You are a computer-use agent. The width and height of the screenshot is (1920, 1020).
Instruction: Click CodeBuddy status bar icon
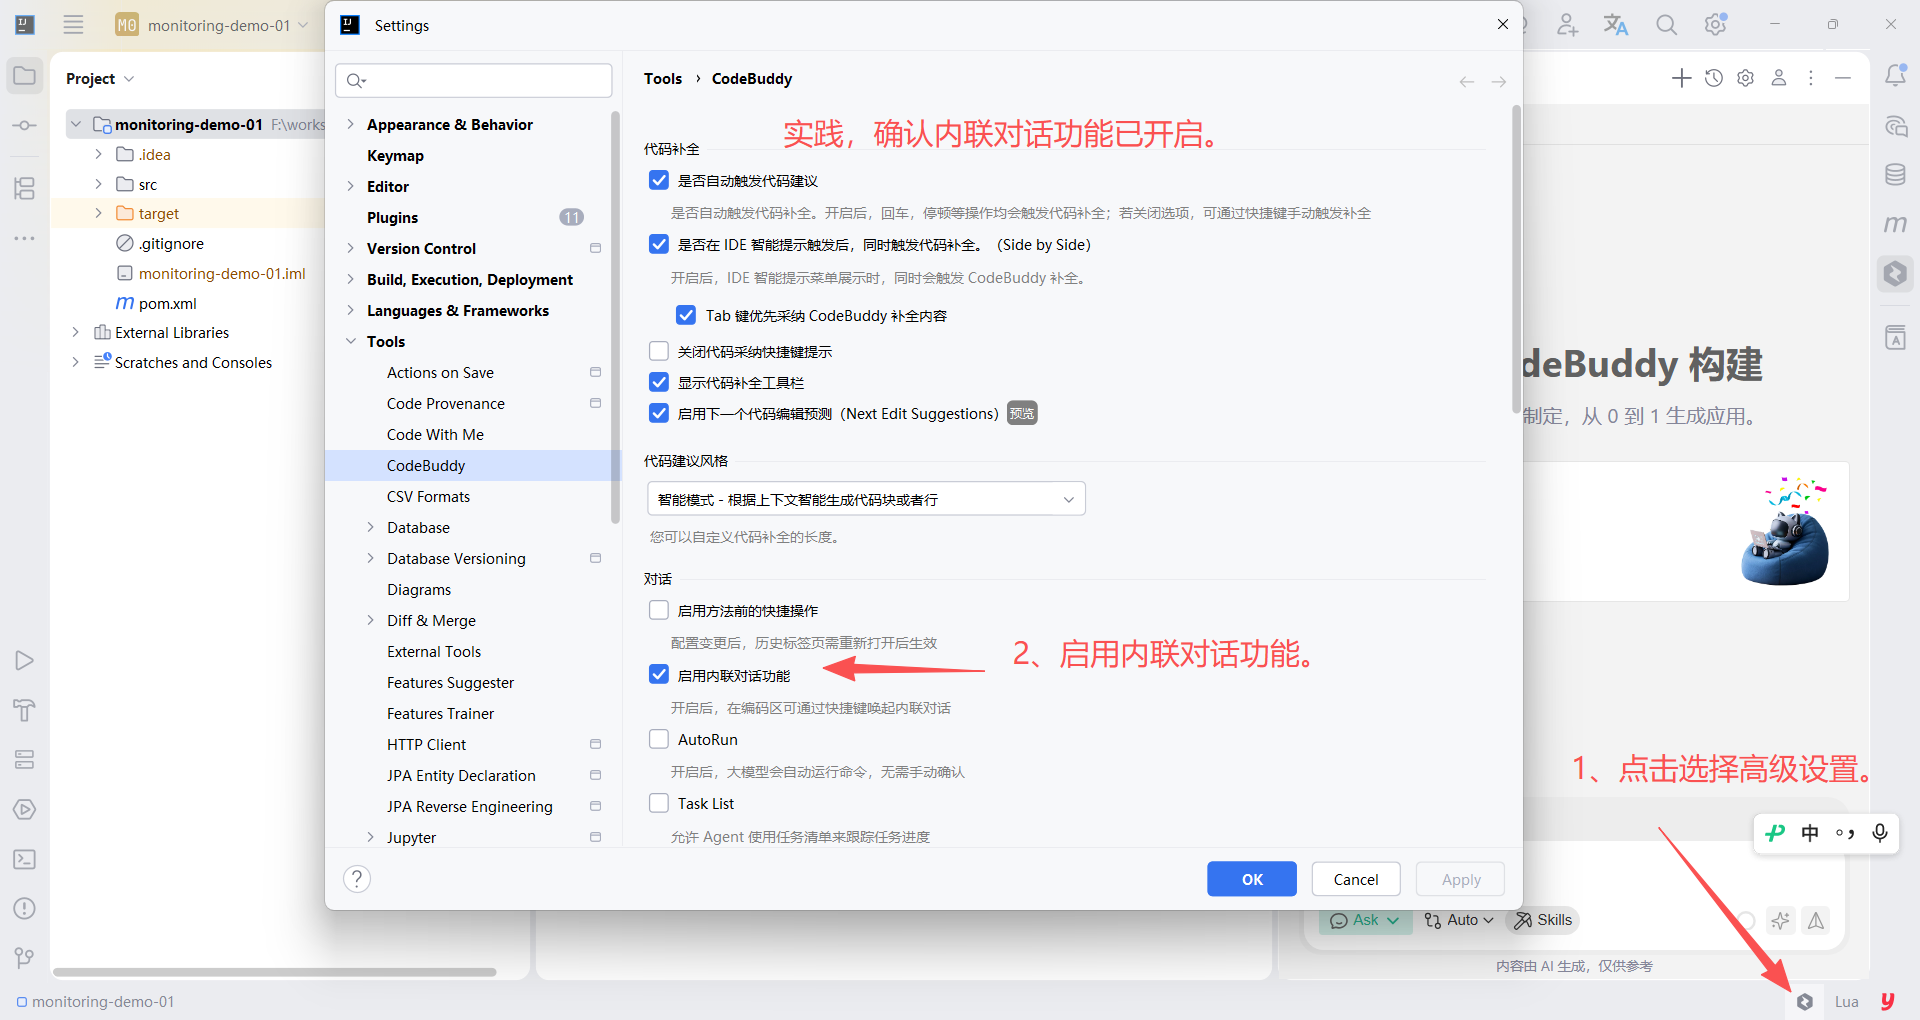point(1804,1002)
